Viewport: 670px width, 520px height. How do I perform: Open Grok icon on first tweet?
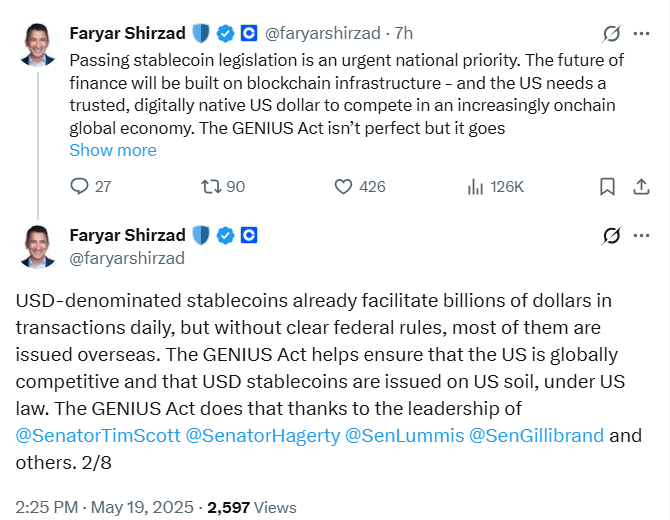(611, 33)
